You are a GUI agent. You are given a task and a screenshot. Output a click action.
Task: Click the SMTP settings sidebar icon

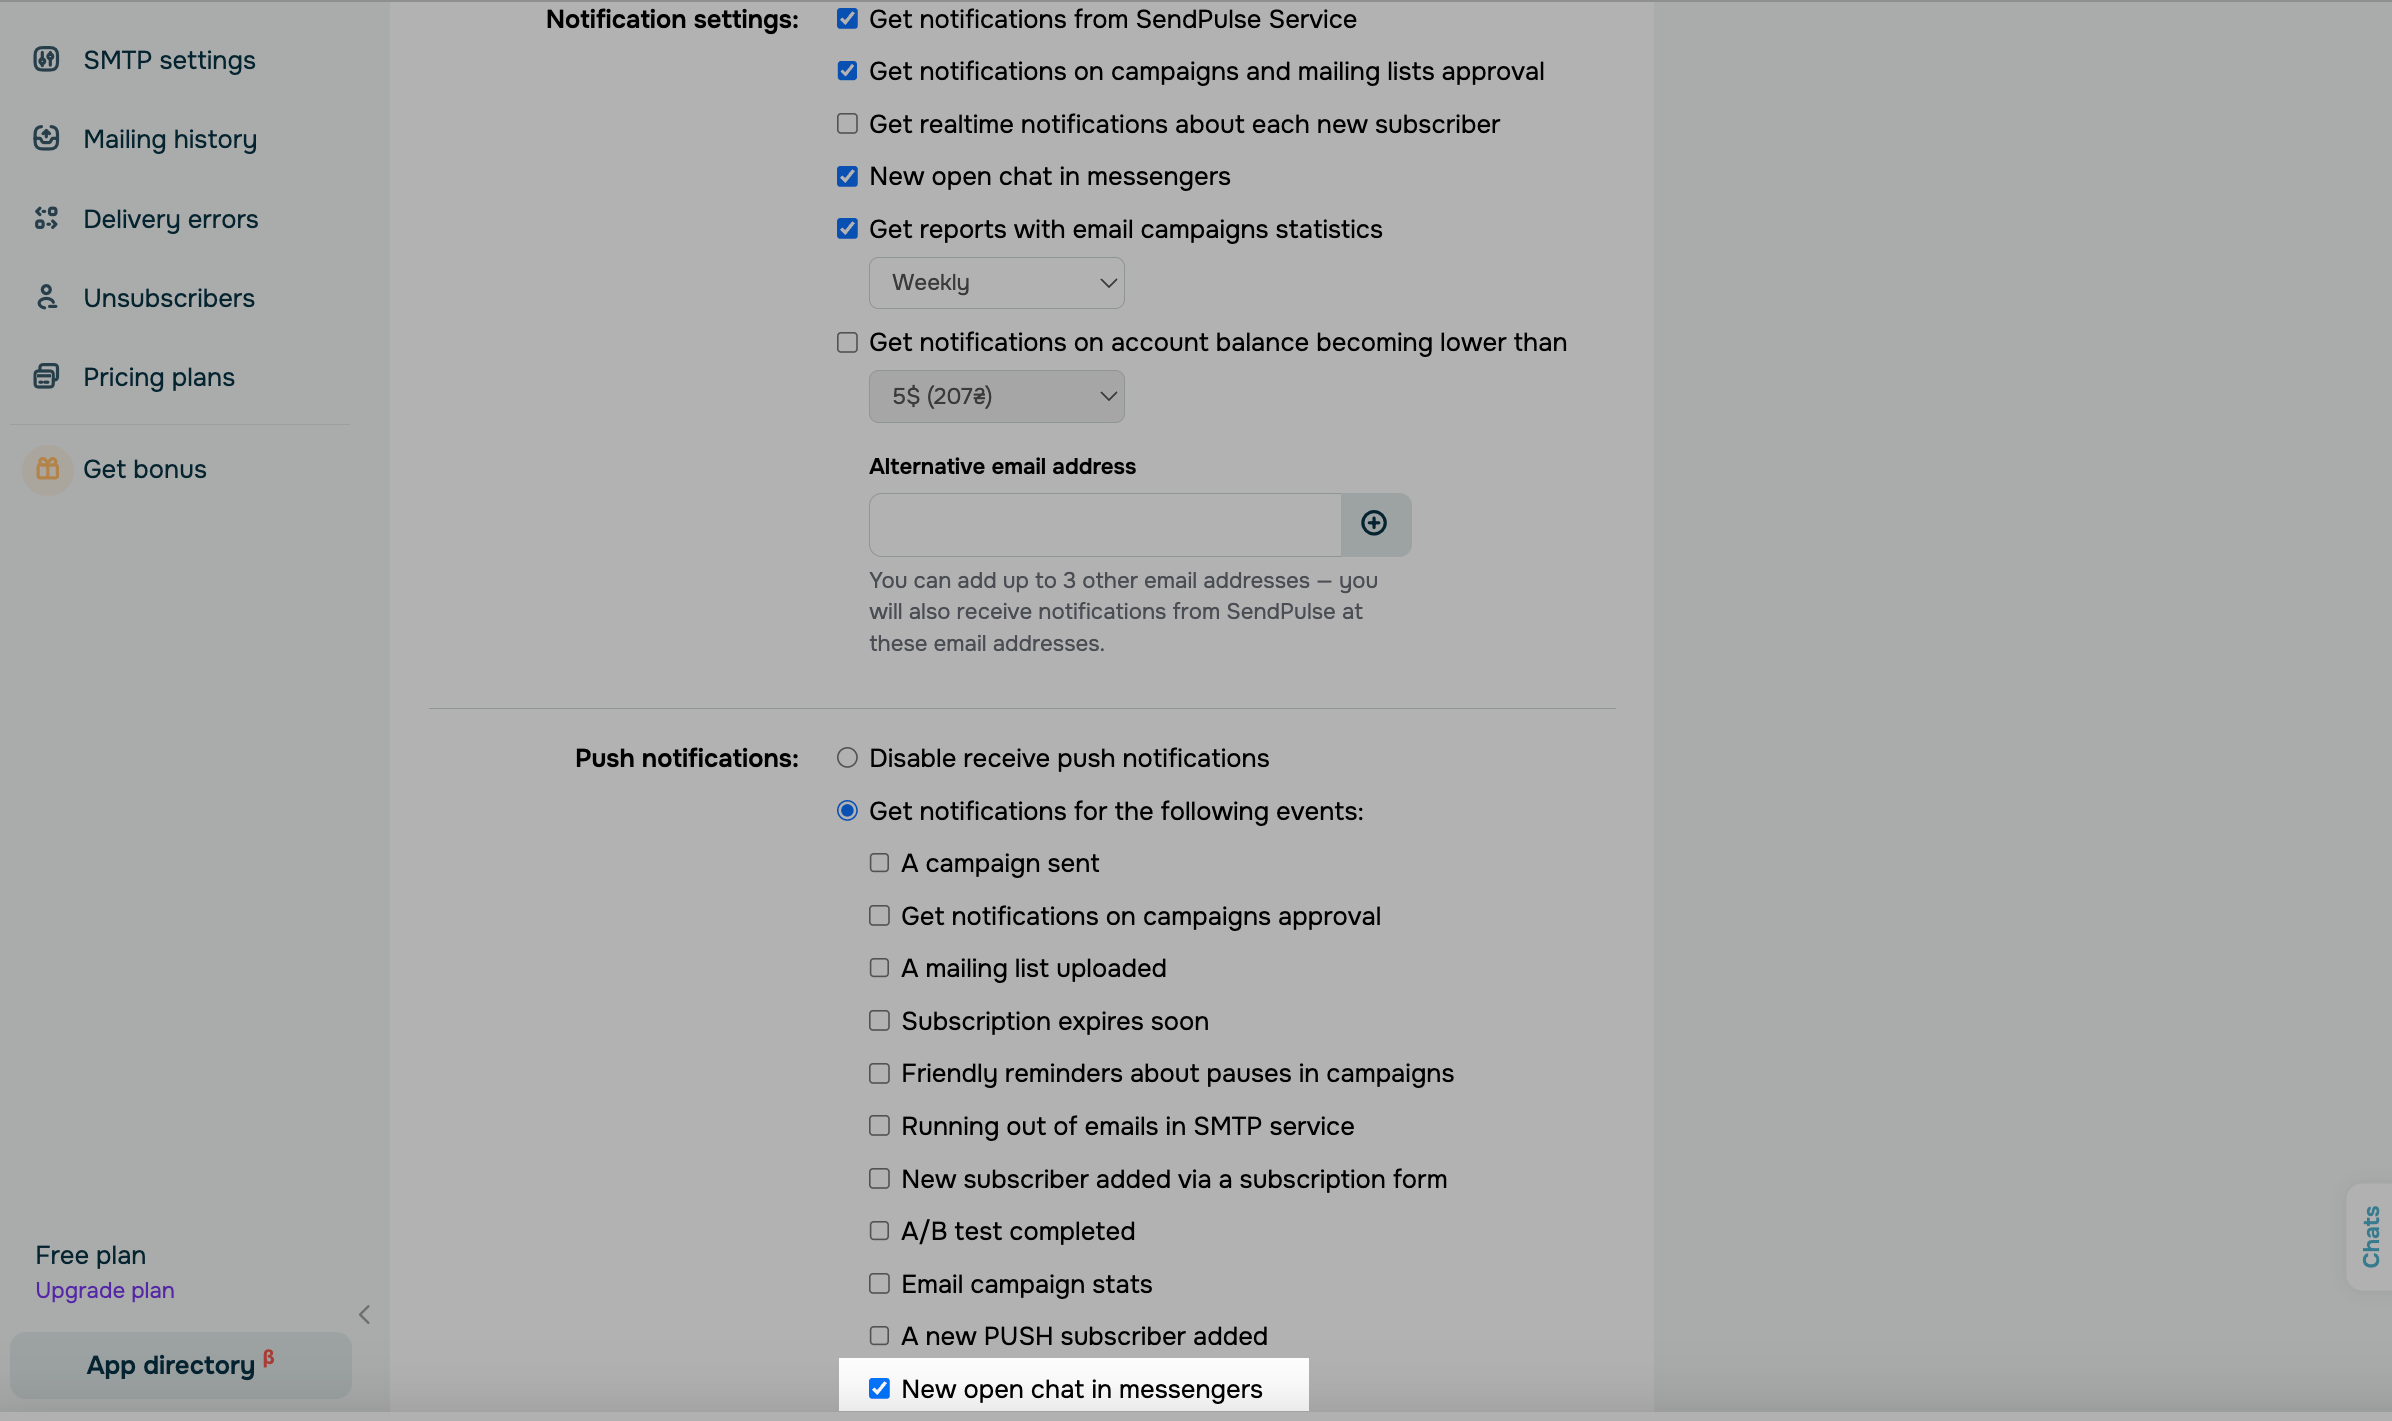pos(46,60)
